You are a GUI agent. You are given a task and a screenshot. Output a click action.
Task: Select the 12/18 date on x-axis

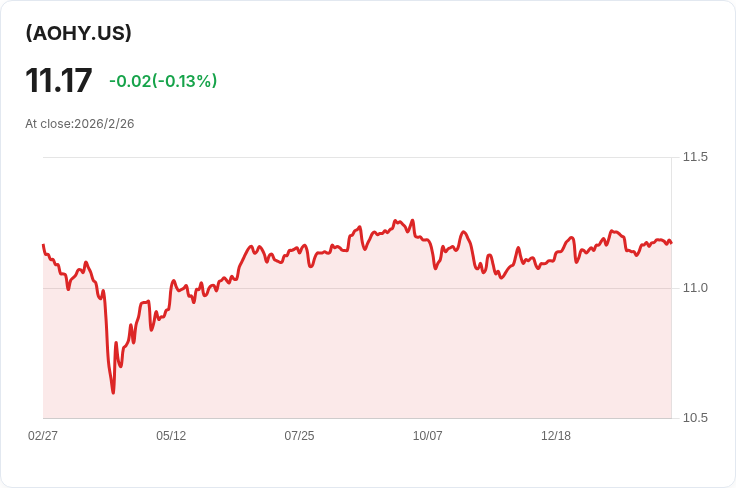[x=556, y=436]
